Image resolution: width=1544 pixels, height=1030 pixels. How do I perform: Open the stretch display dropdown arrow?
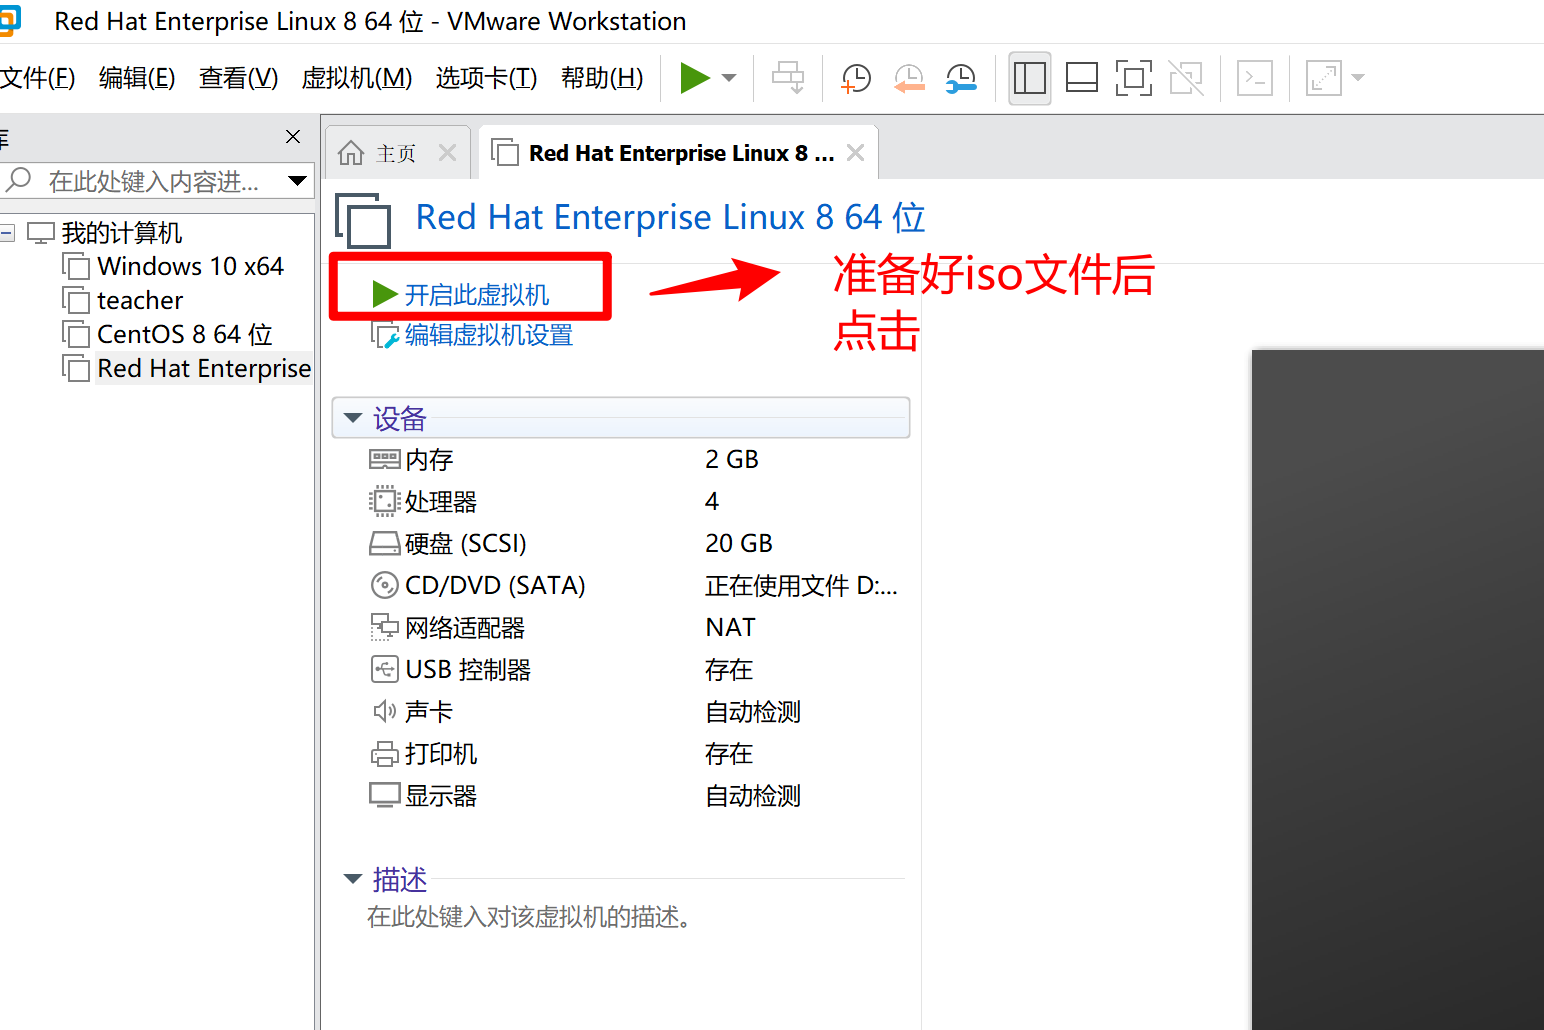coord(1358,78)
